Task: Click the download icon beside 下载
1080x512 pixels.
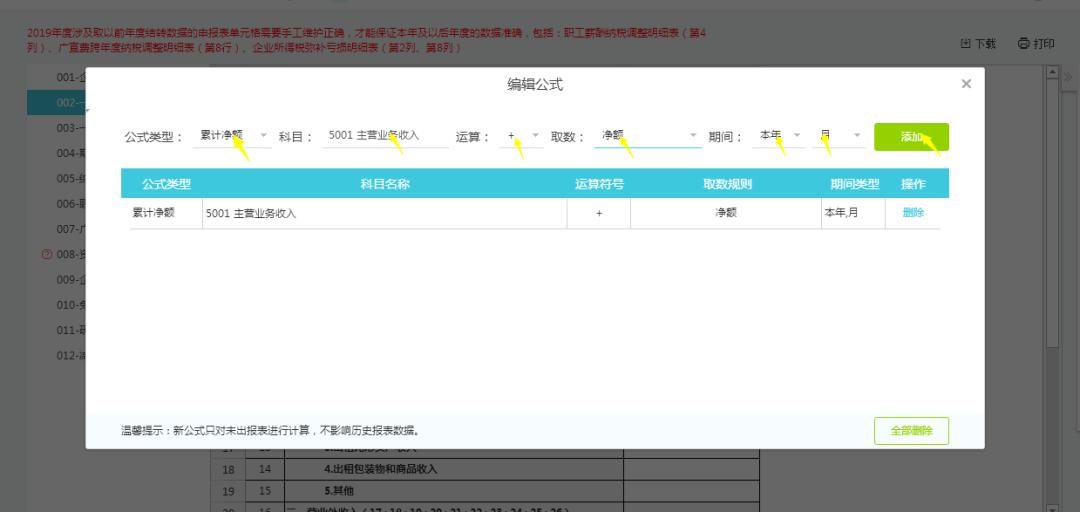Action: (966, 43)
